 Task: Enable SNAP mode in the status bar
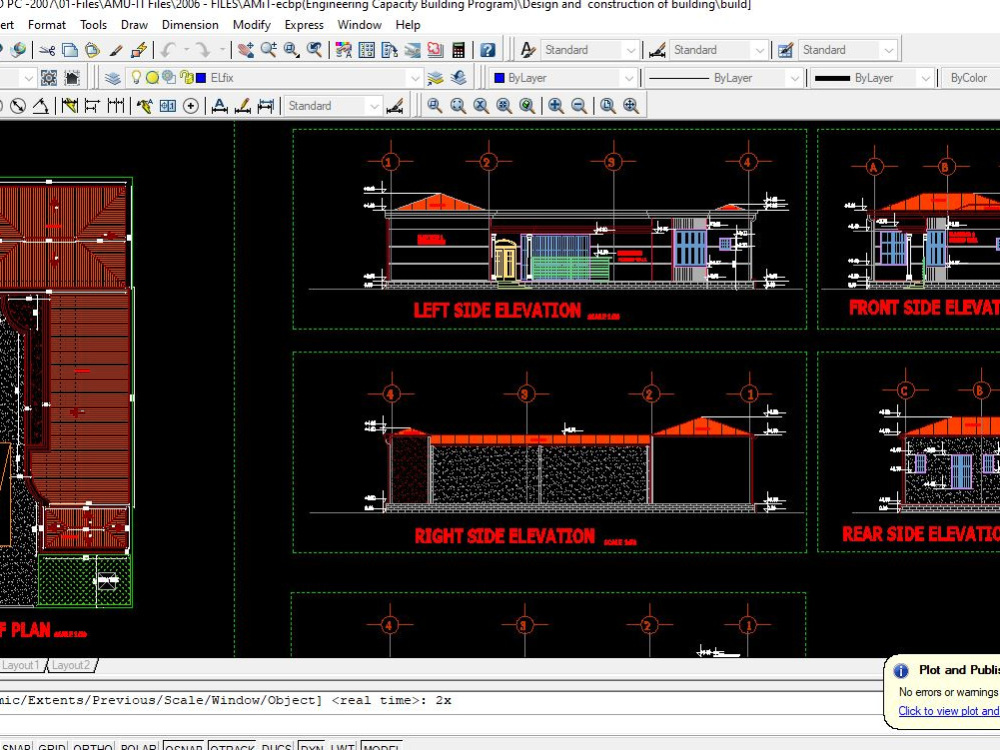coord(17,746)
